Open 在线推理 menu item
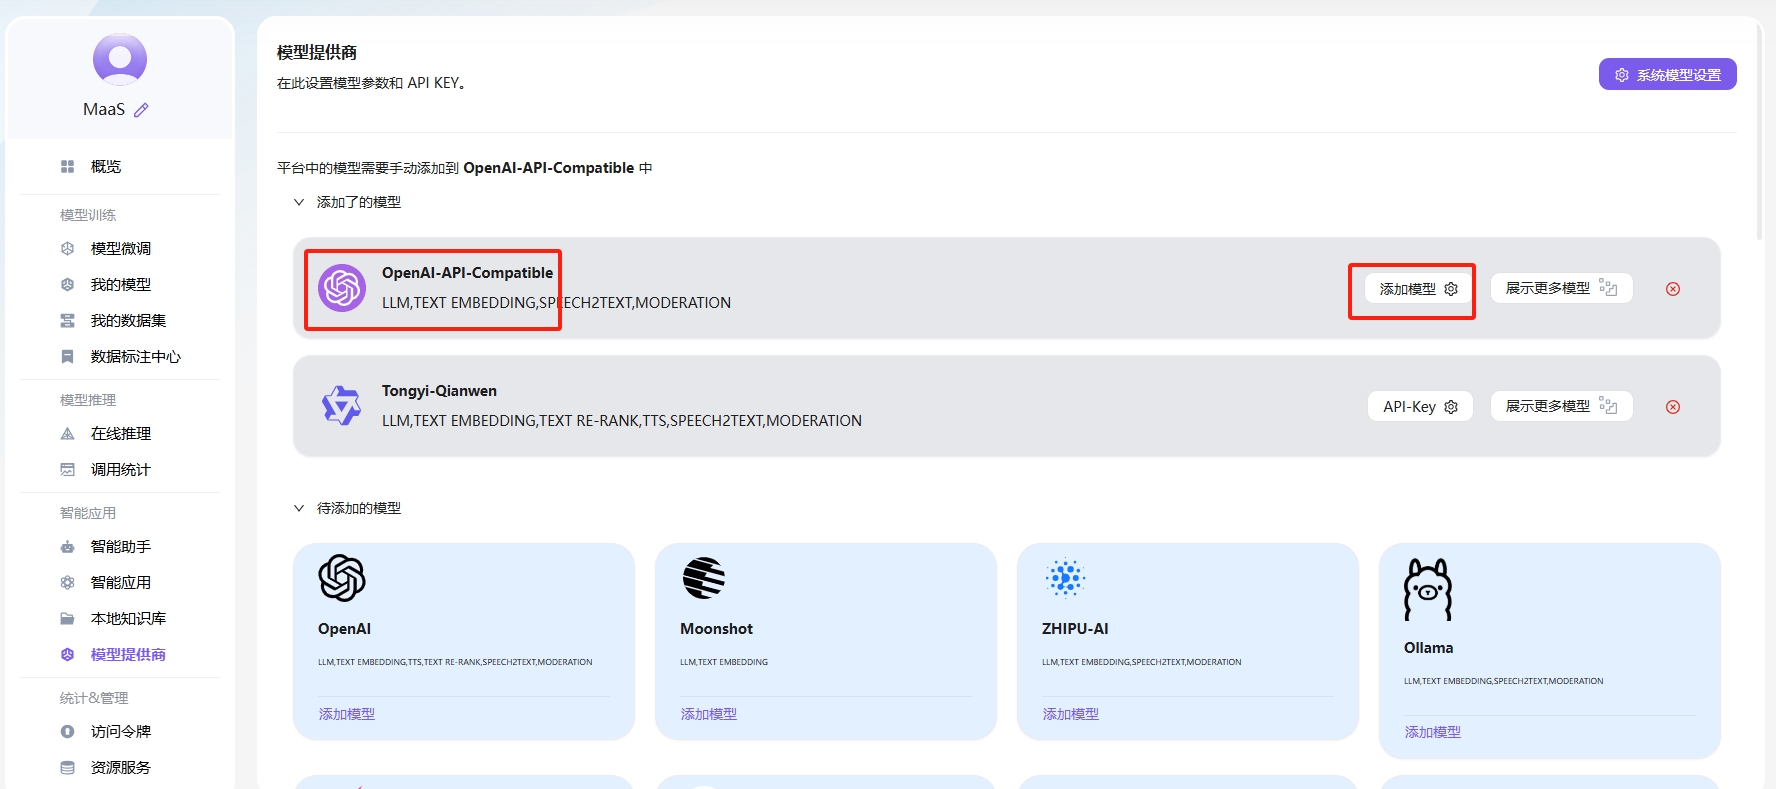1776x789 pixels. pyautogui.click(x=120, y=434)
